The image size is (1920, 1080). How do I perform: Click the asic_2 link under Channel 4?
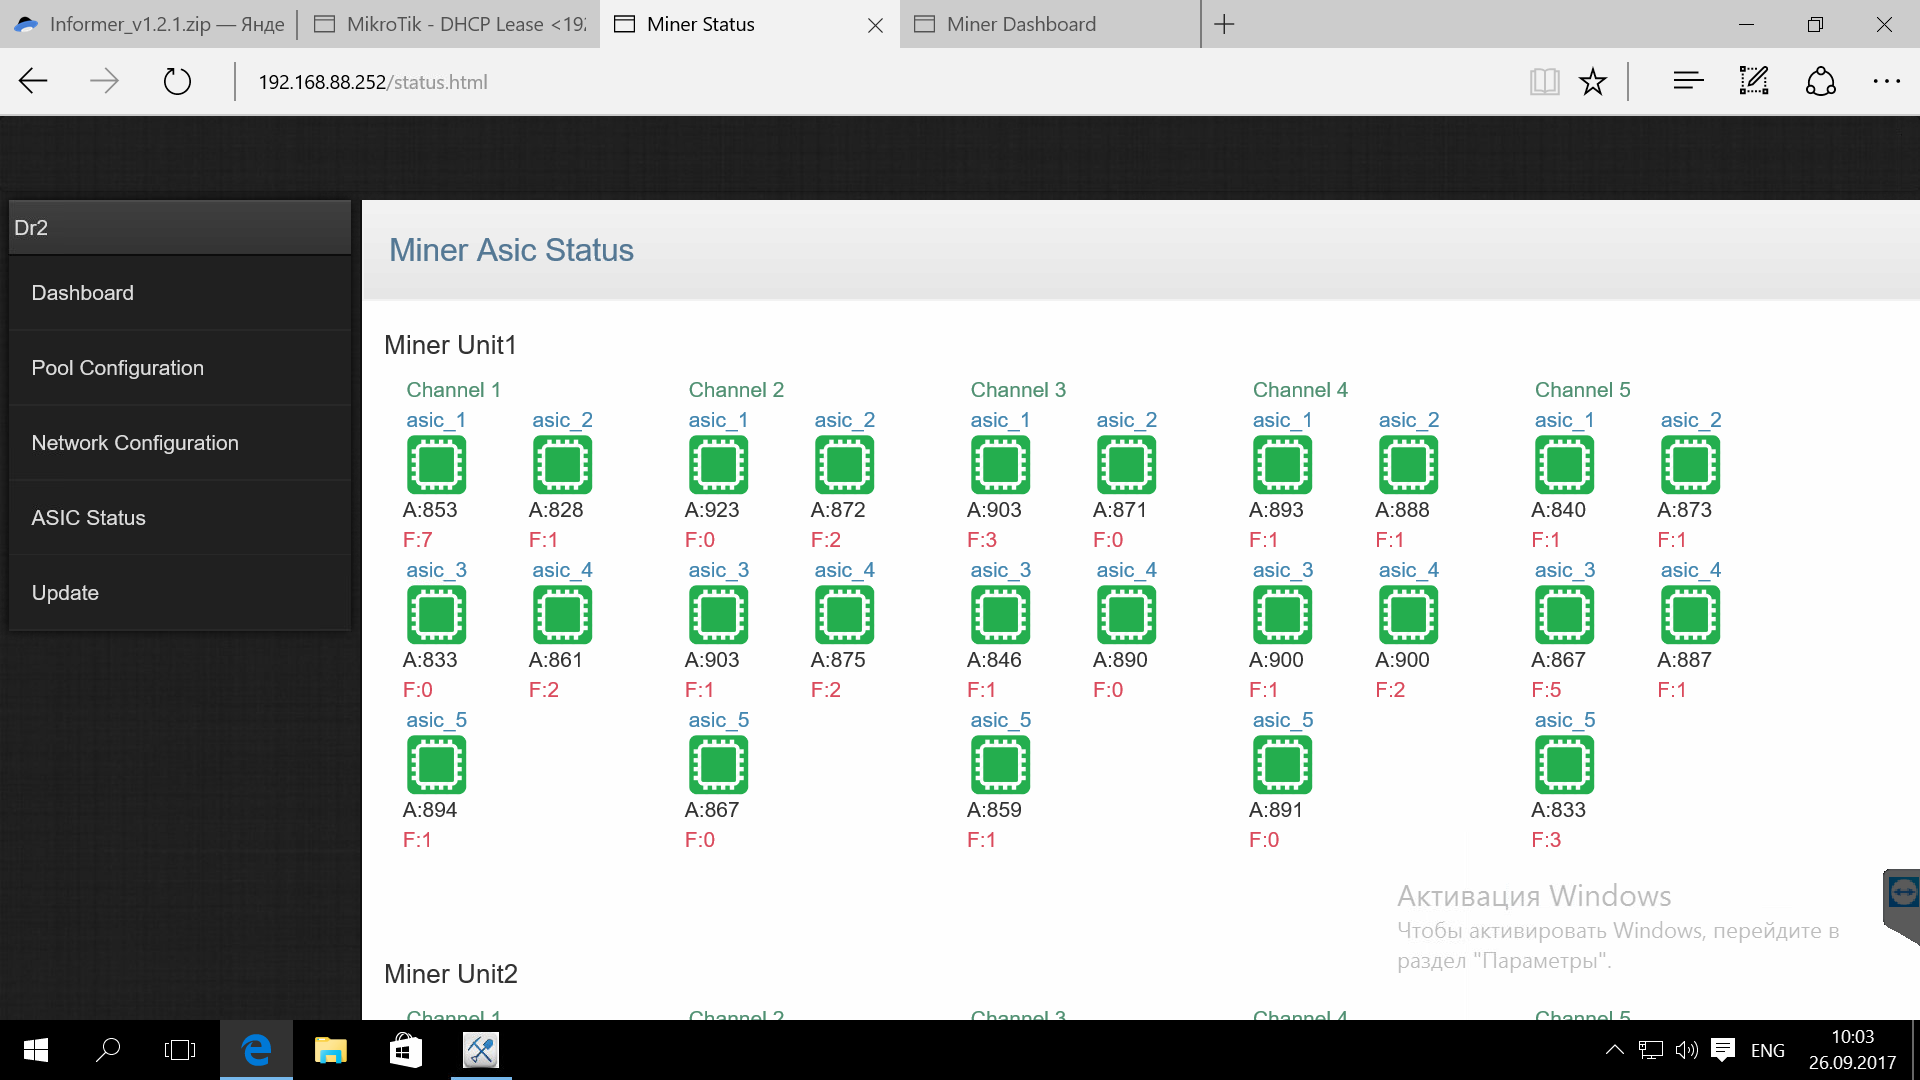pyautogui.click(x=1408, y=420)
